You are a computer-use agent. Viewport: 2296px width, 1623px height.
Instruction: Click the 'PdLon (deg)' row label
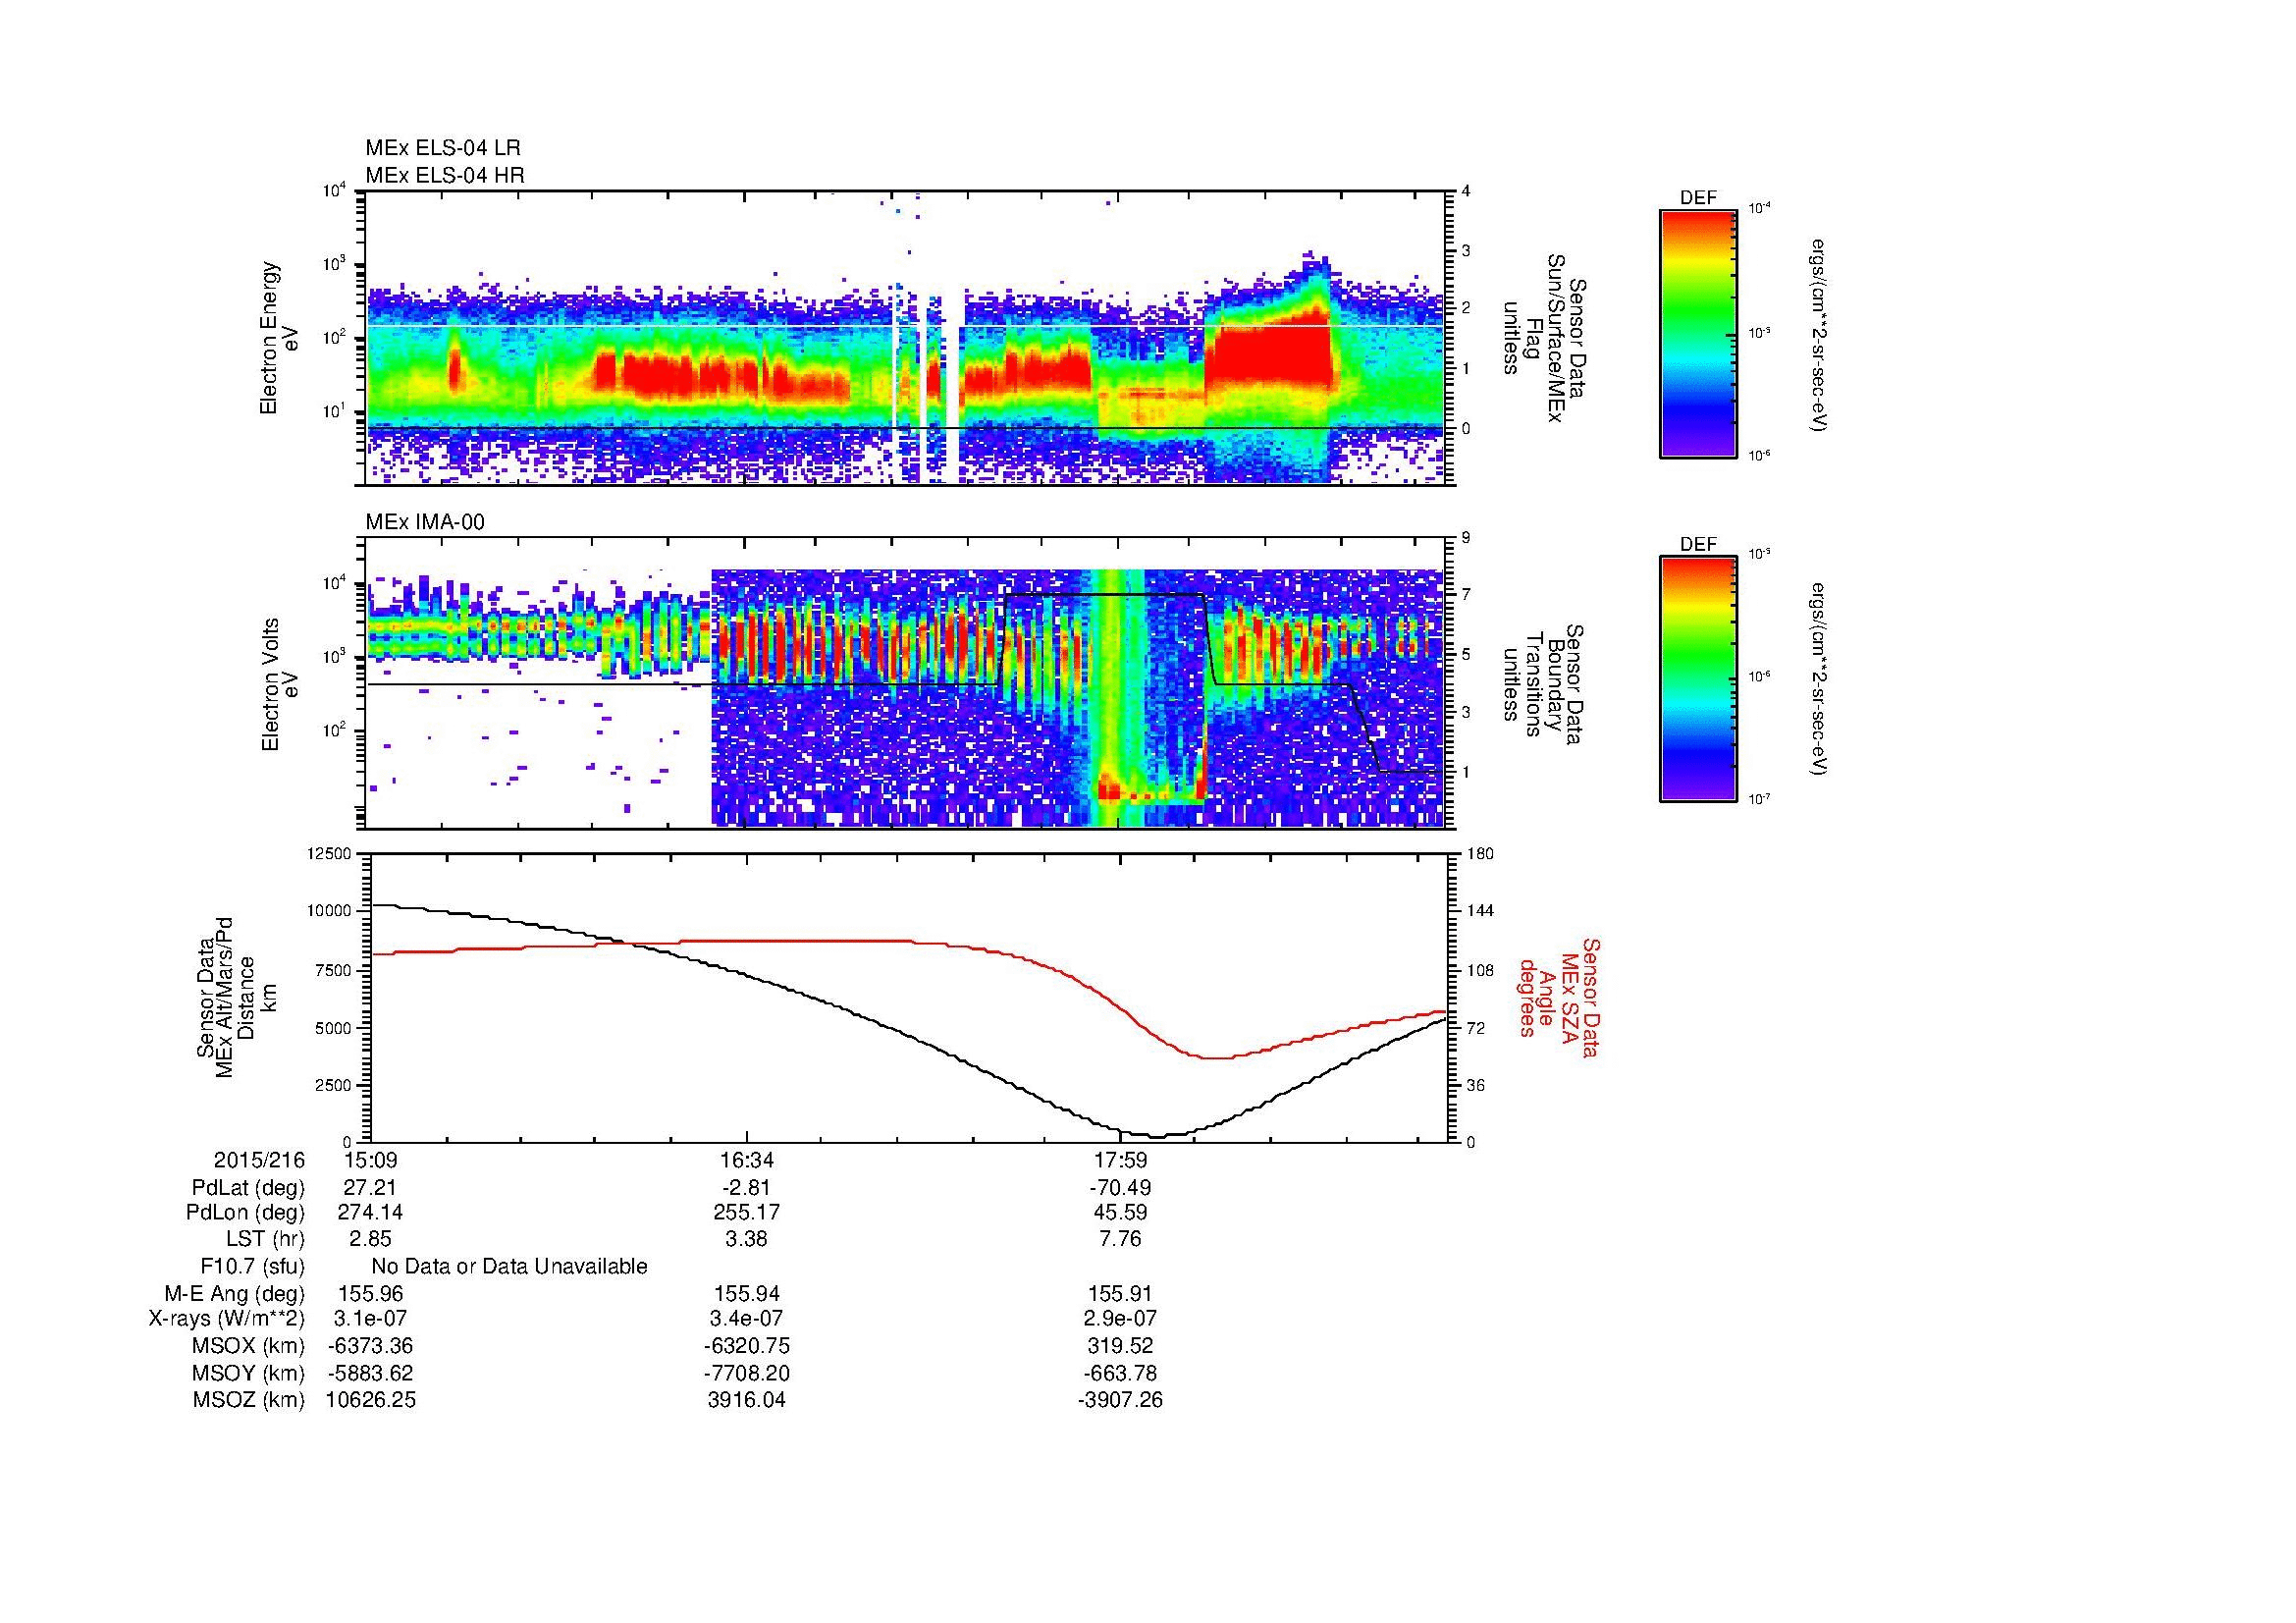(245, 1213)
